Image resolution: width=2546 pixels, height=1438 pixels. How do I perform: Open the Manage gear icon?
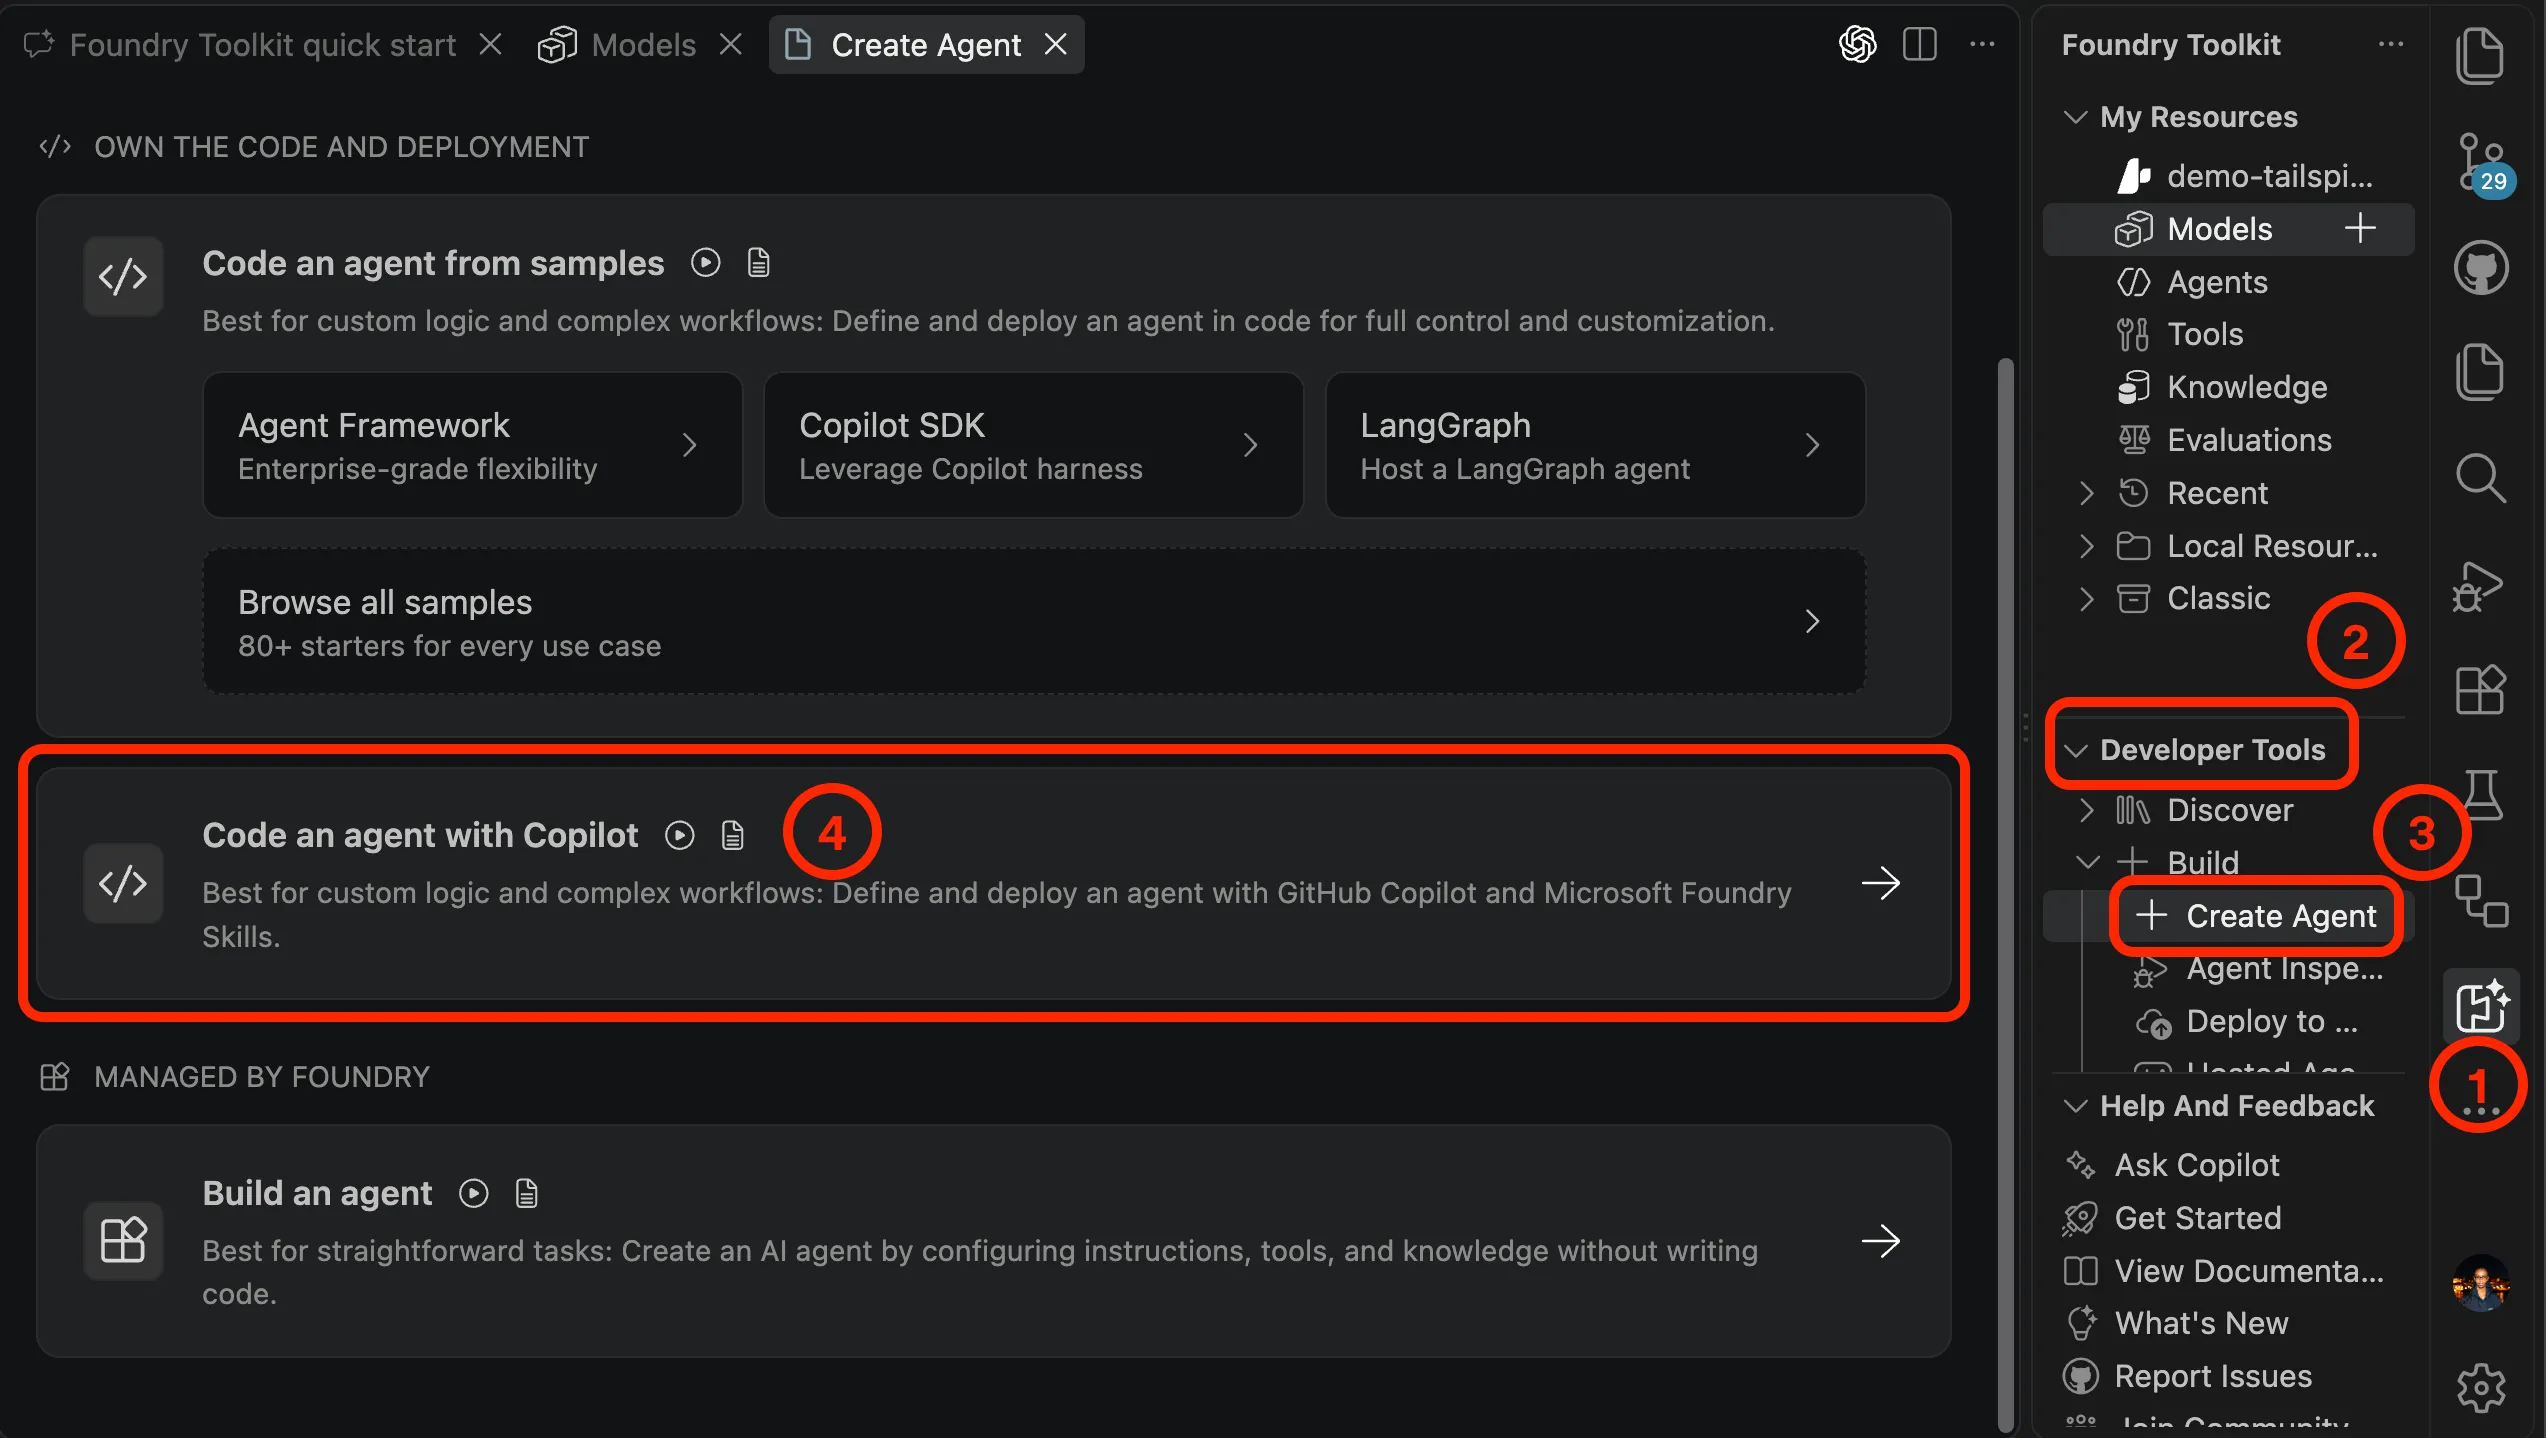[2481, 1387]
